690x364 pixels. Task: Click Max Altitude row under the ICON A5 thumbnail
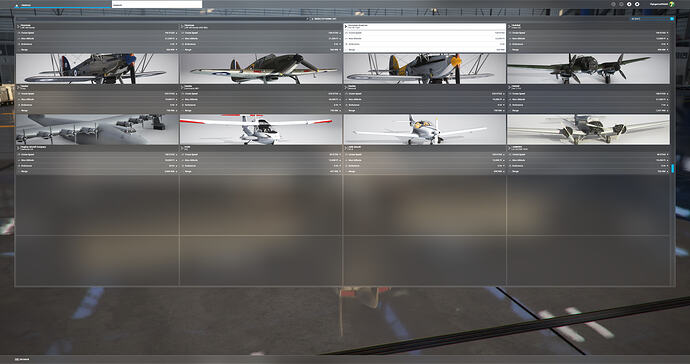[x=261, y=160]
